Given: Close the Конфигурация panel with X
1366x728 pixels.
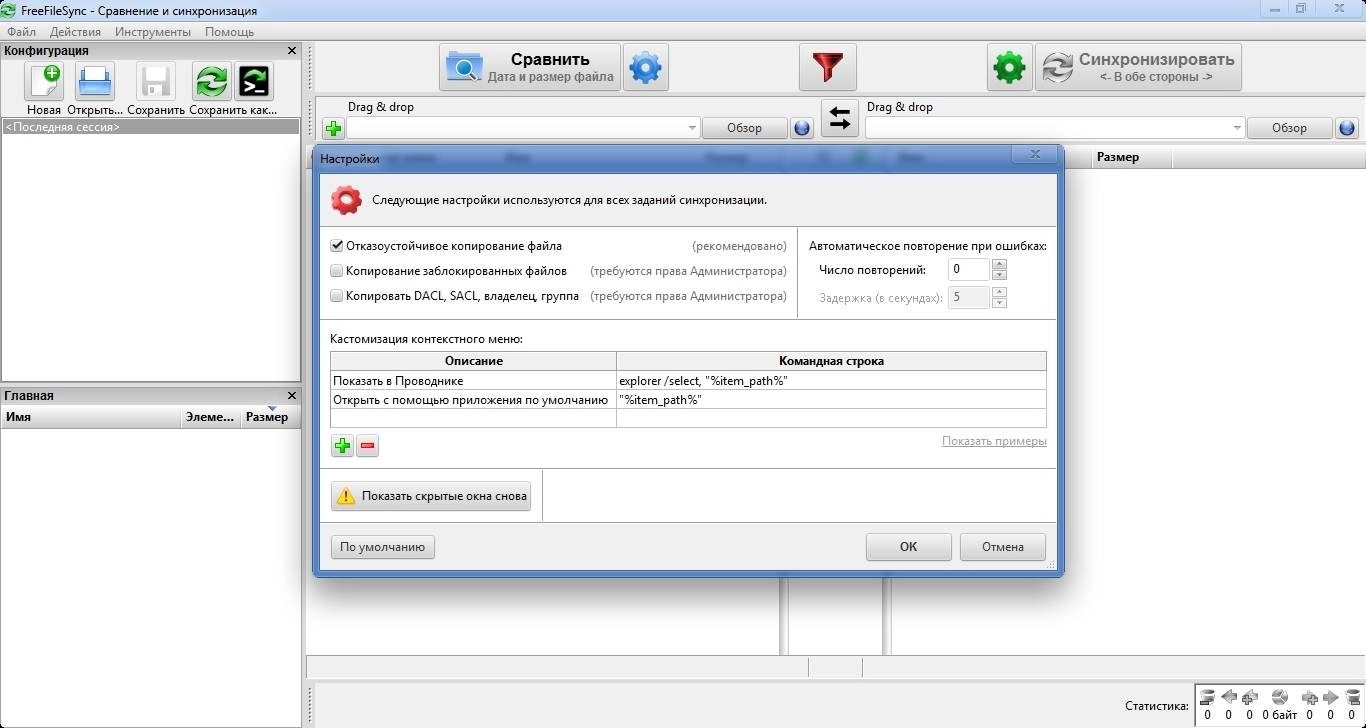Looking at the screenshot, I should click(x=292, y=50).
